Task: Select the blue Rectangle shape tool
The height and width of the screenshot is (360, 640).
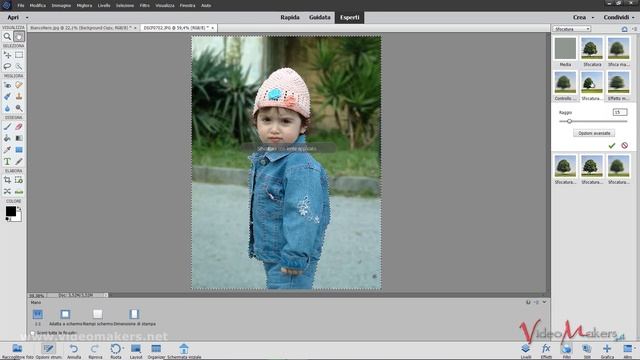Action: 19,150
